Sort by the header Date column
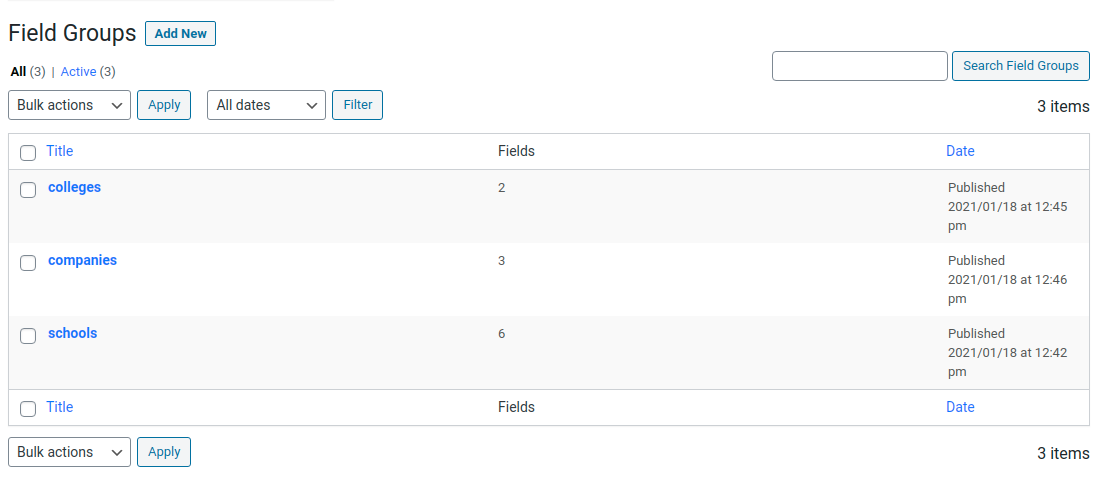The image size is (1101, 479). click(960, 151)
